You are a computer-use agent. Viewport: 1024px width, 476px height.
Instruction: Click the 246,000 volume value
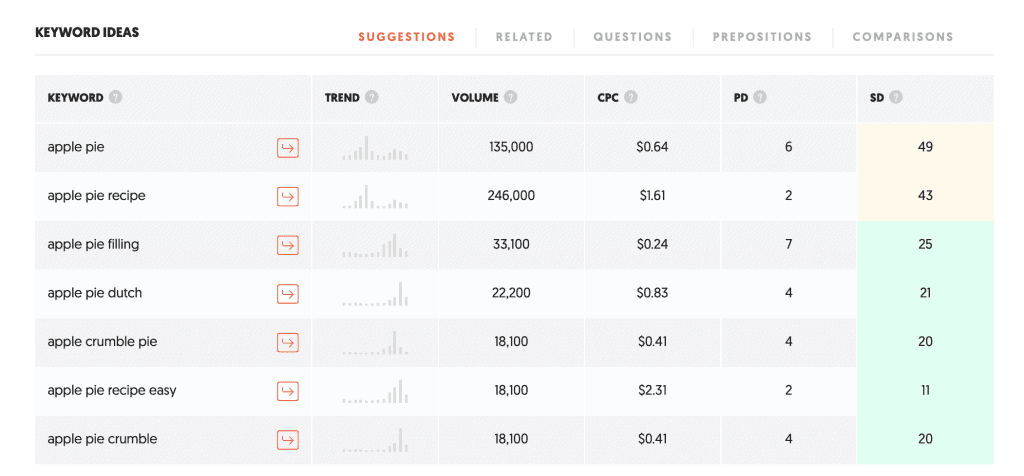511,196
